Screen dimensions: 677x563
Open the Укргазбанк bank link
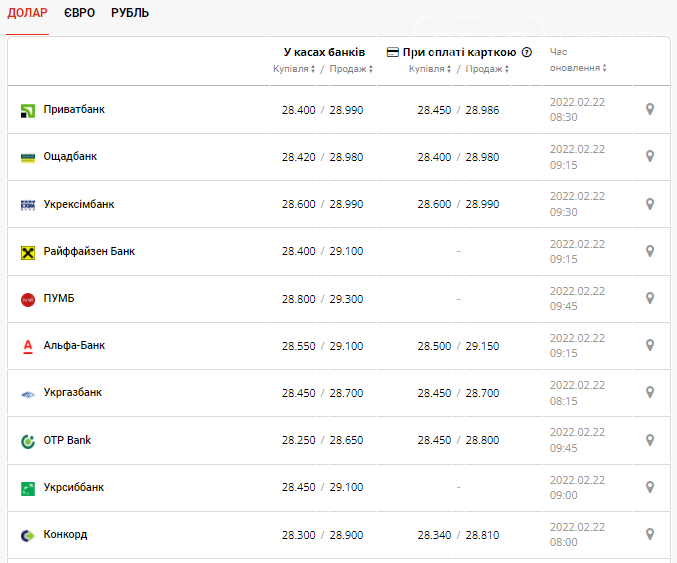73,392
